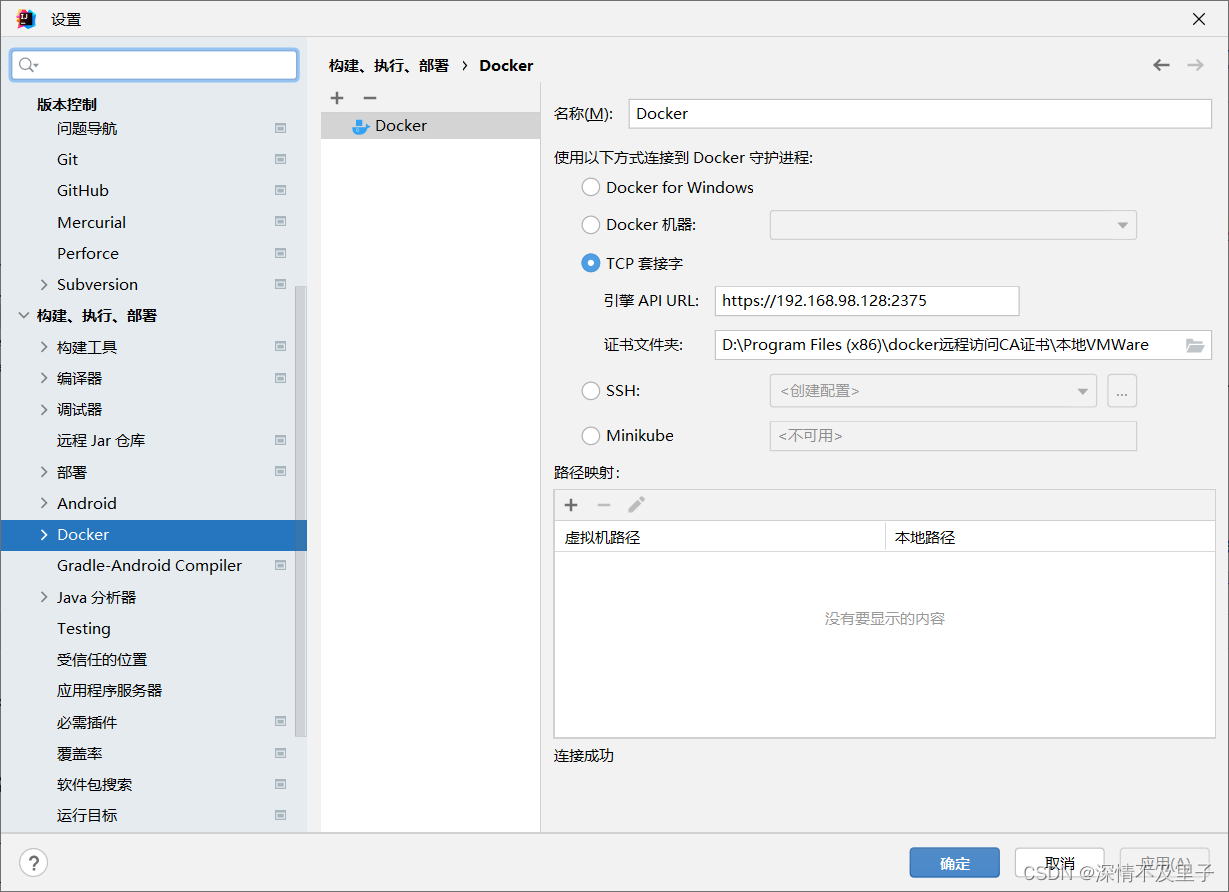Click the 引擎 API URL field
This screenshot has height=892, width=1229.
click(867, 300)
